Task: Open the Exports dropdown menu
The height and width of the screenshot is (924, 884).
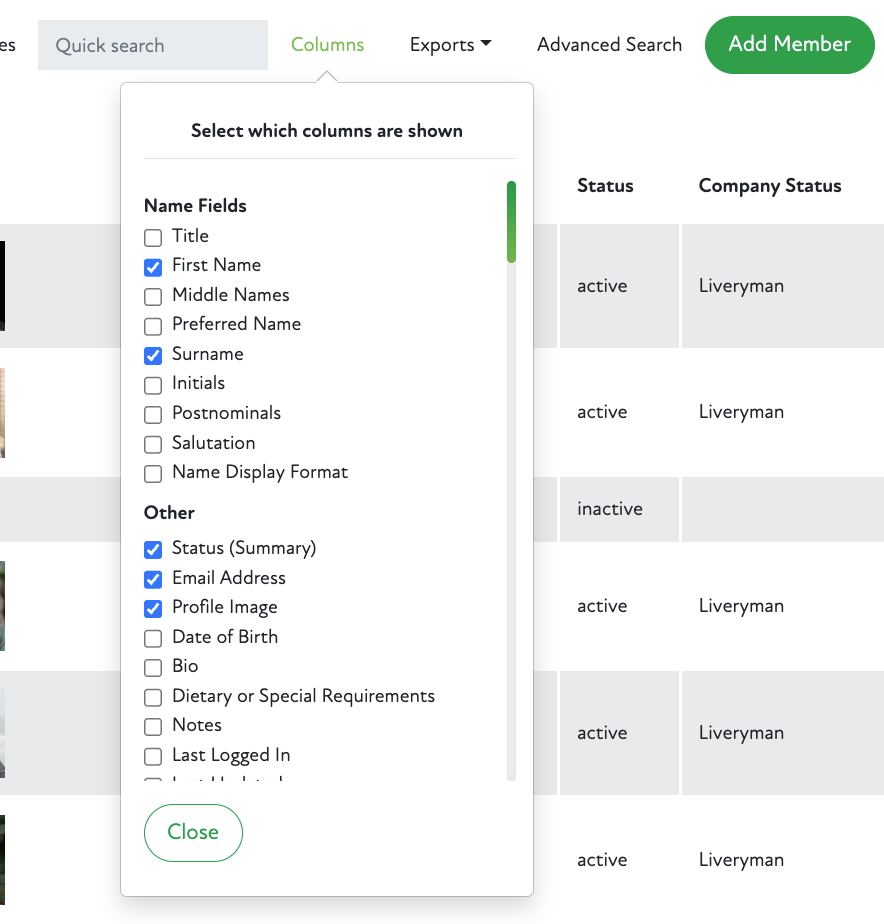Action: (x=450, y=45)
